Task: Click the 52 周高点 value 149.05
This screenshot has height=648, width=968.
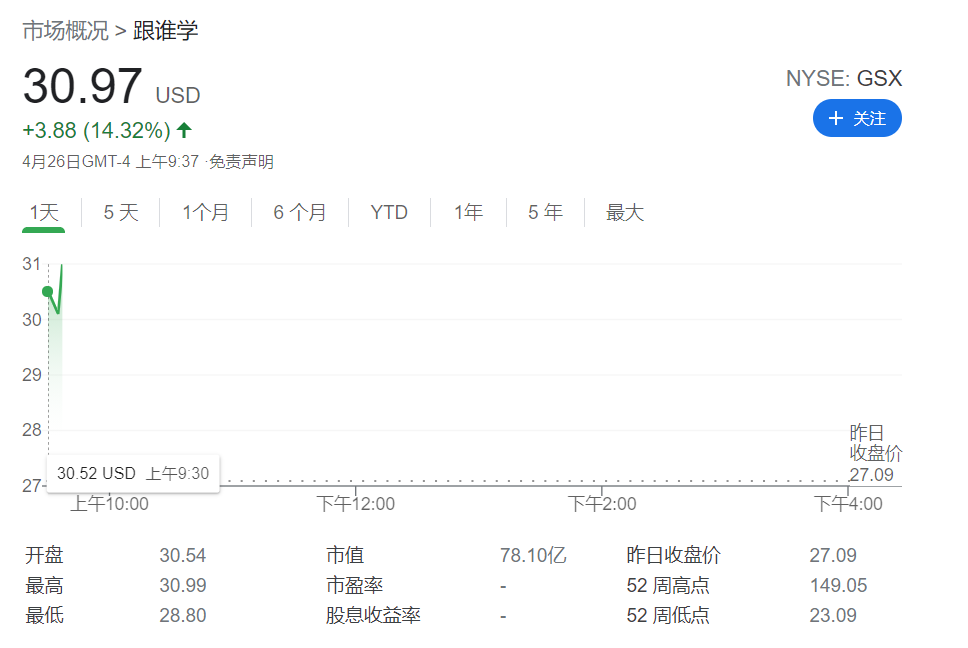Action: 838,585
